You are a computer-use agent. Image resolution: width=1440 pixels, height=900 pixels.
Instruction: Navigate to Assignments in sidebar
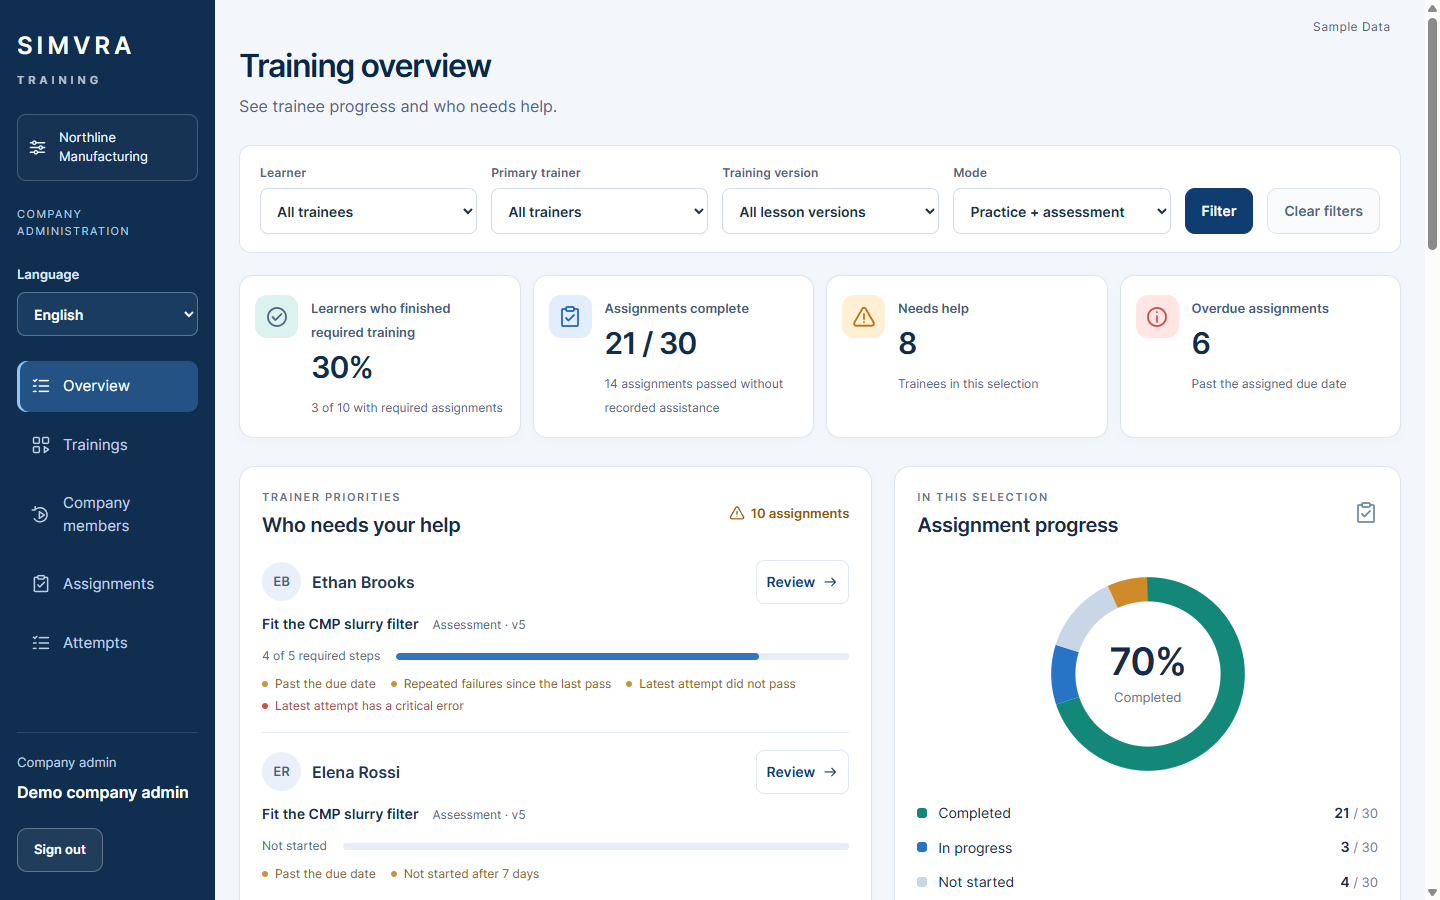click(107, 584)
